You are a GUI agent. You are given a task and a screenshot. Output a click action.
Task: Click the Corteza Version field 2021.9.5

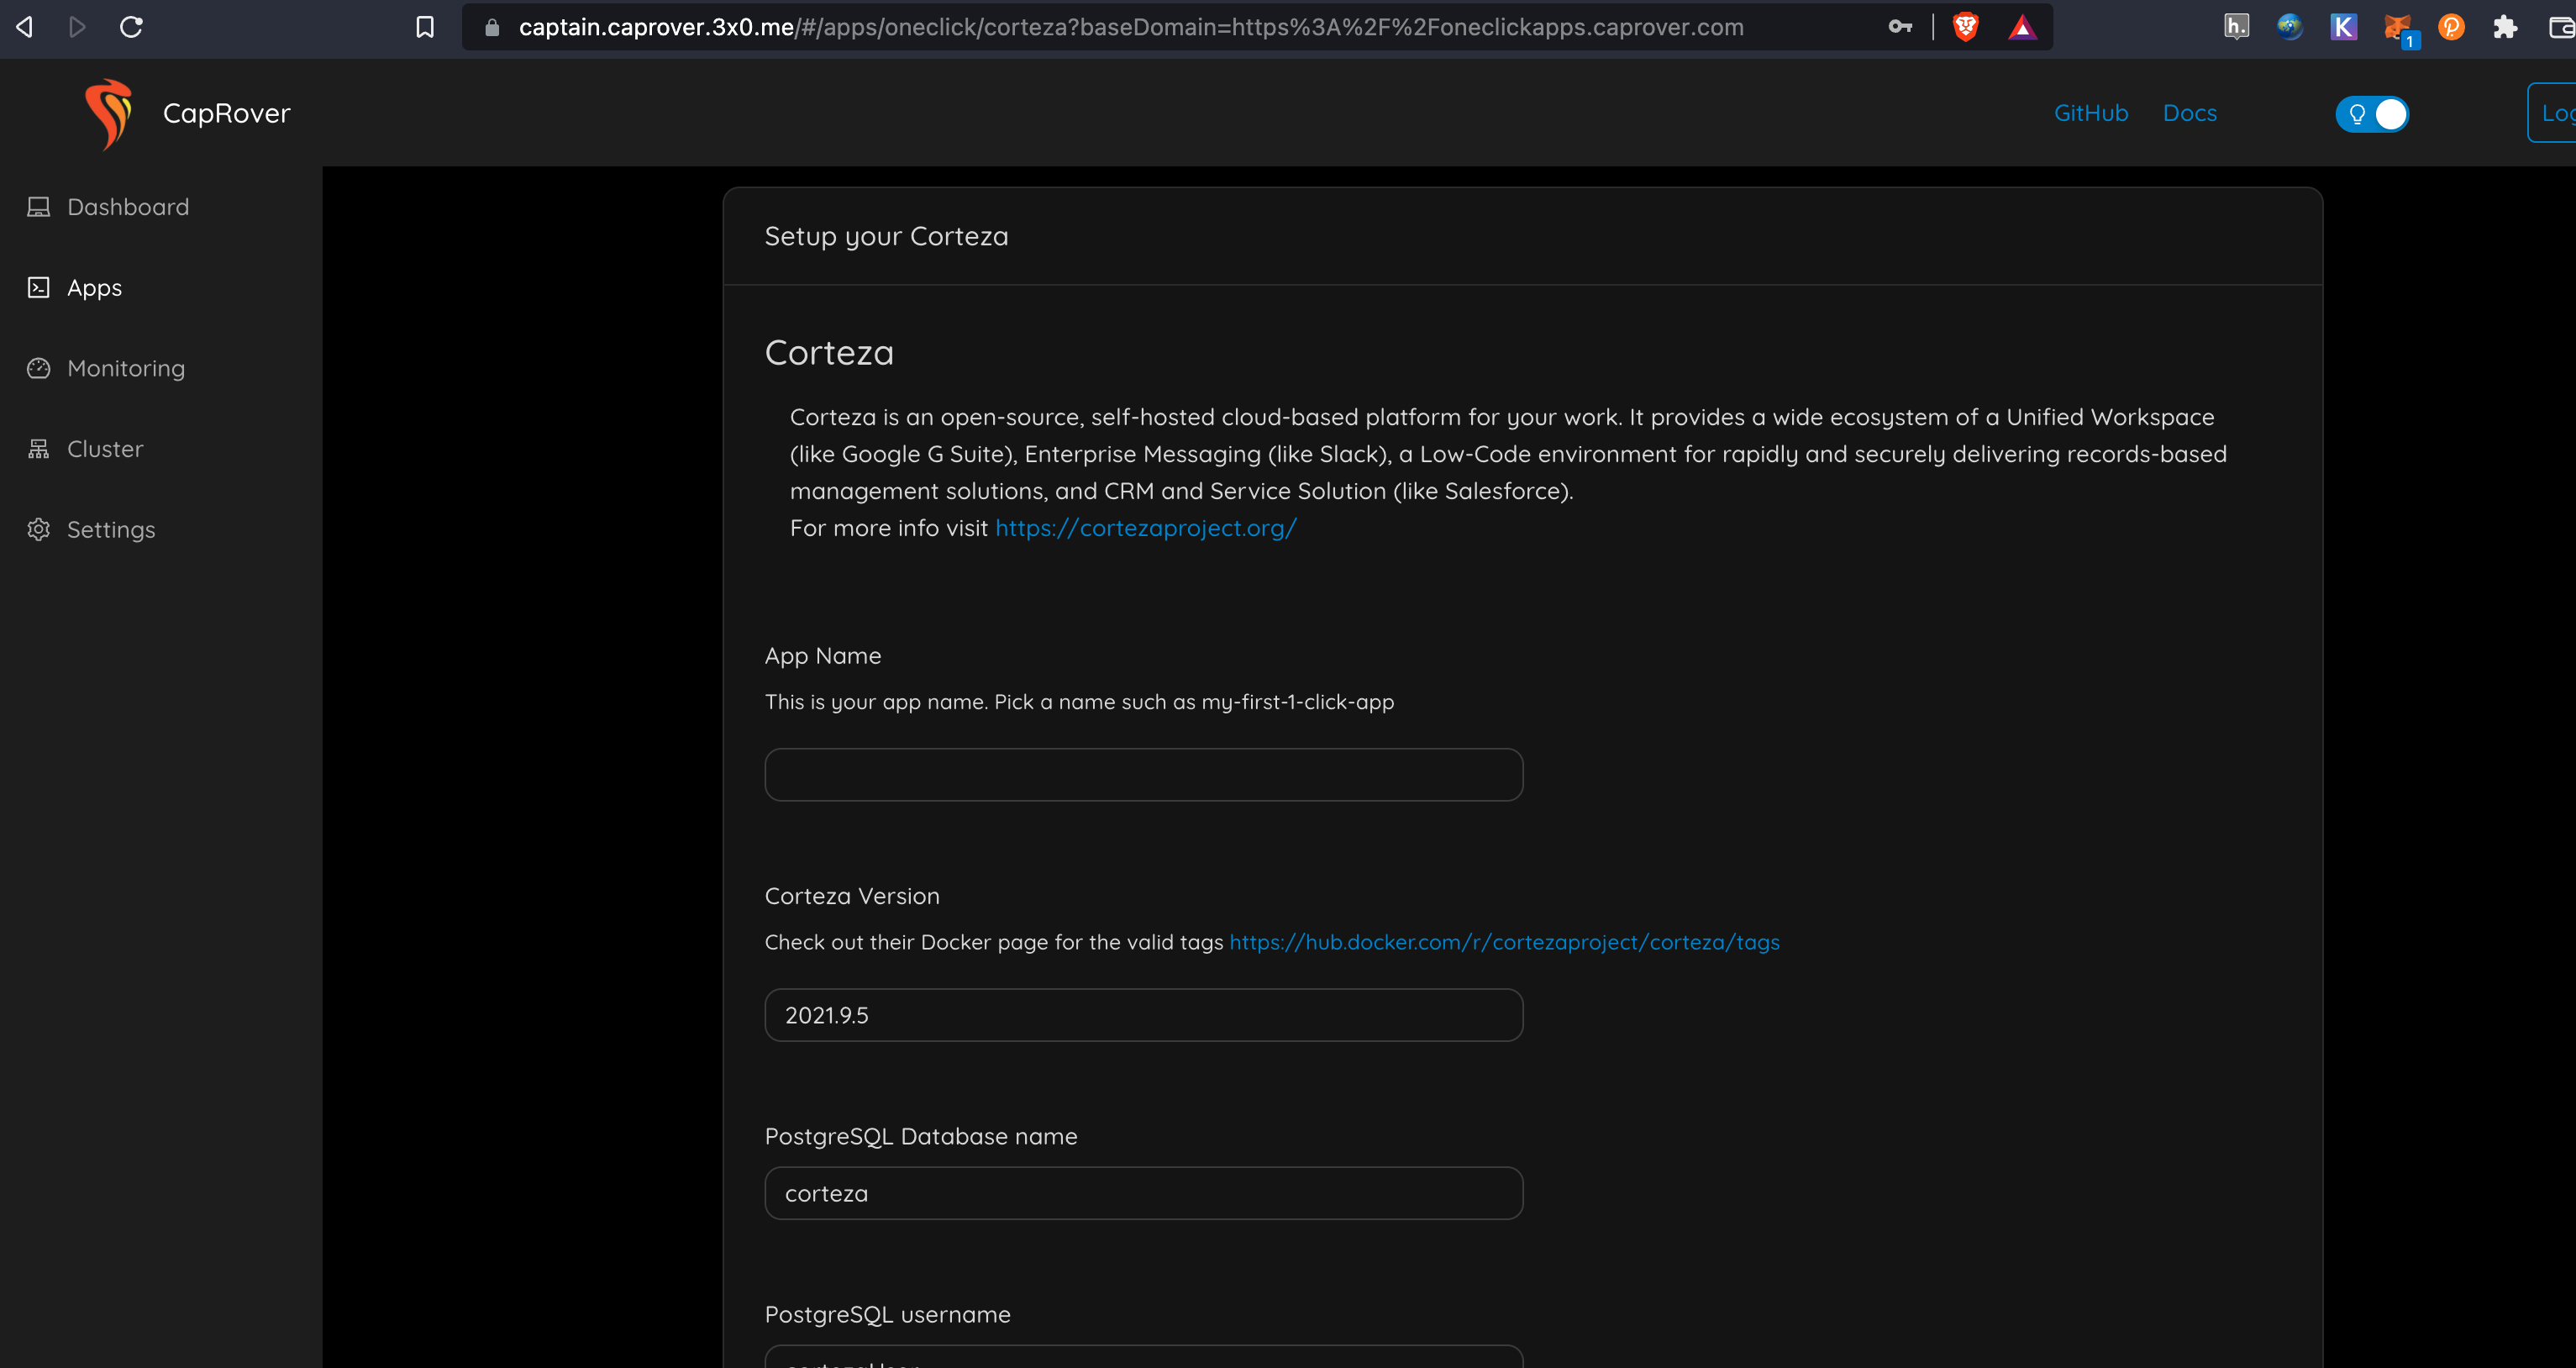(x=1144, y=1015)
